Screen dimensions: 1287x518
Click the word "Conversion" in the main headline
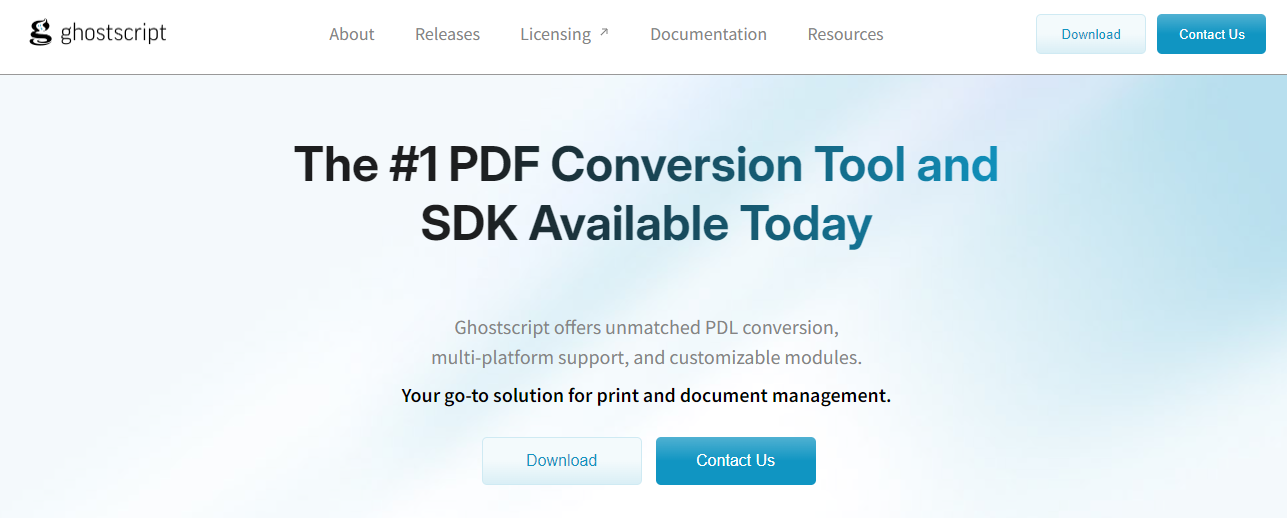[676, 165]
